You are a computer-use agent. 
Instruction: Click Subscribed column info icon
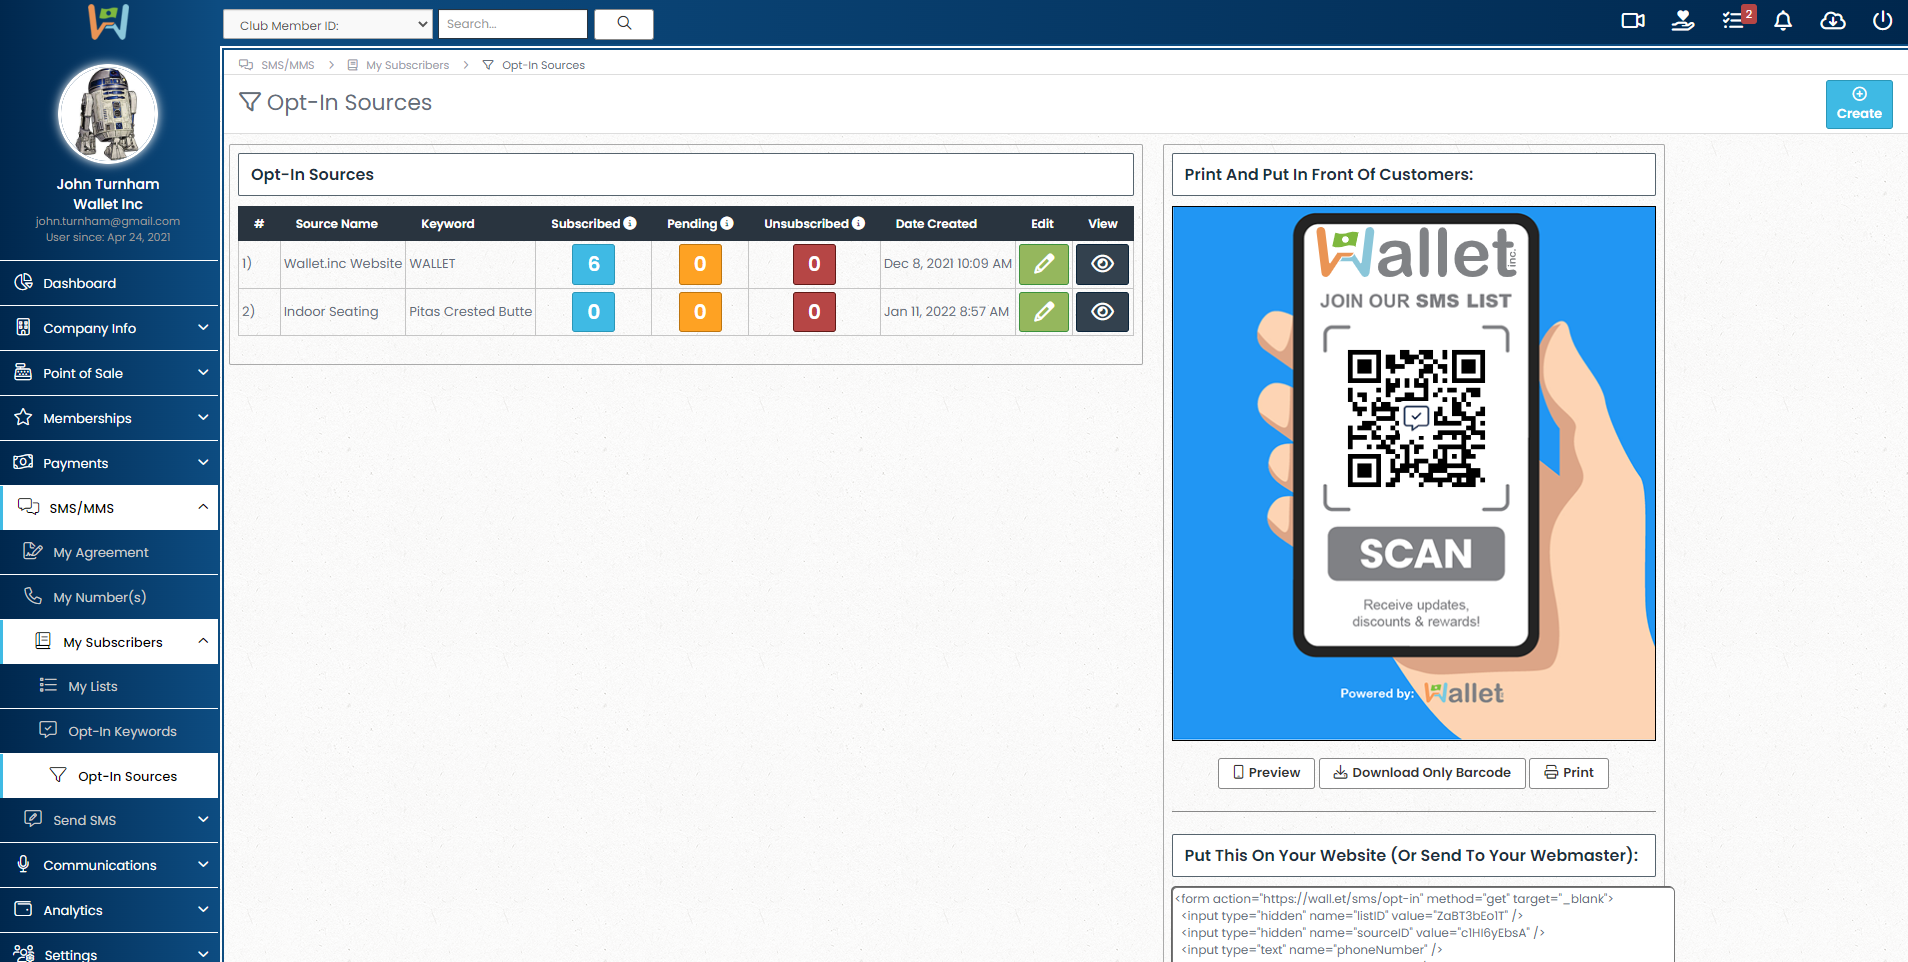(x=630, y=223)
